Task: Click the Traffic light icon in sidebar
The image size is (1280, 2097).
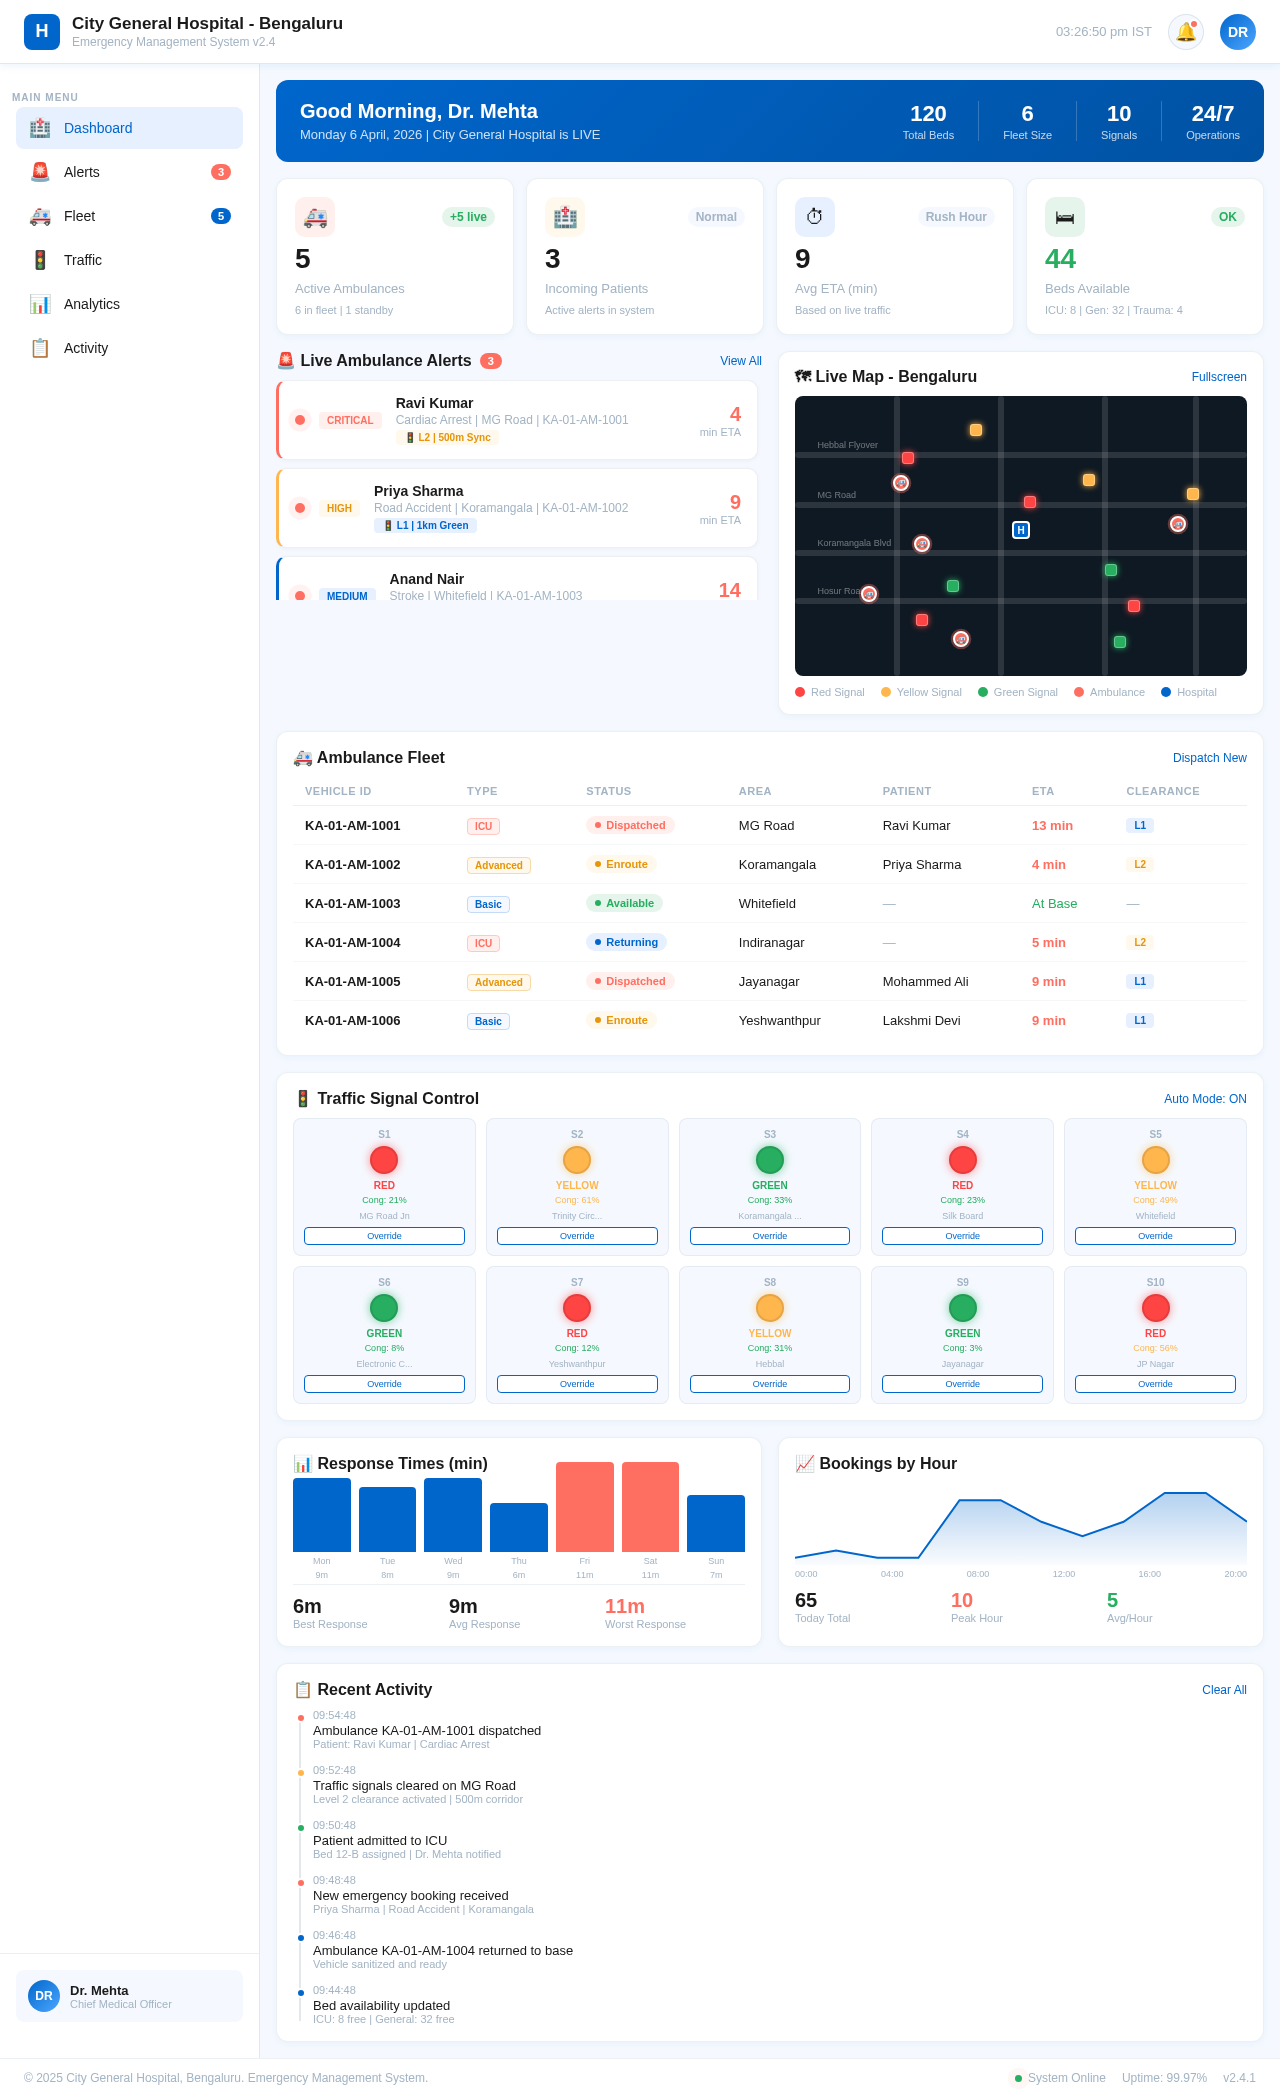Action: 40,260
